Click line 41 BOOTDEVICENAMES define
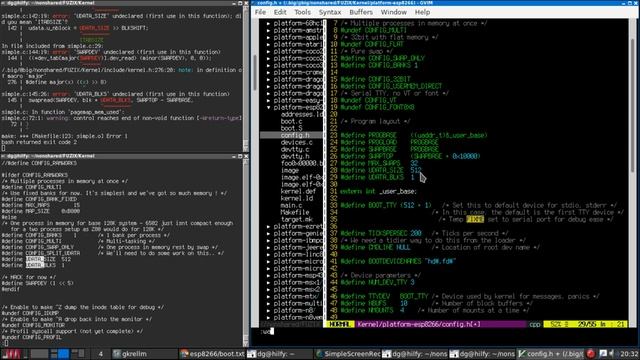 398,261
